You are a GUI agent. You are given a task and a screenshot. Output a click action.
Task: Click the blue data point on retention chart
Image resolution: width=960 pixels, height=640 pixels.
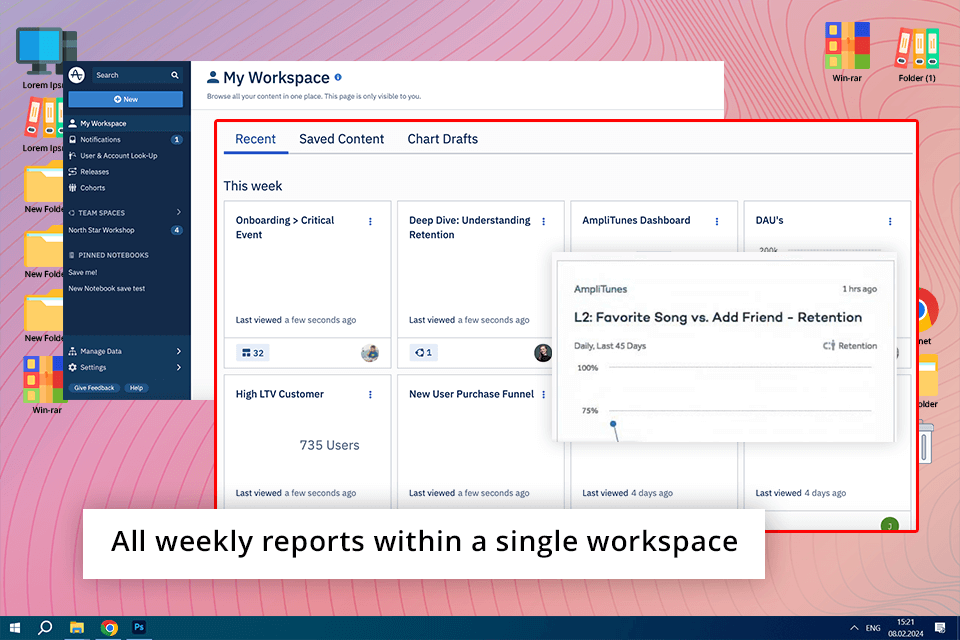[613, 424]
